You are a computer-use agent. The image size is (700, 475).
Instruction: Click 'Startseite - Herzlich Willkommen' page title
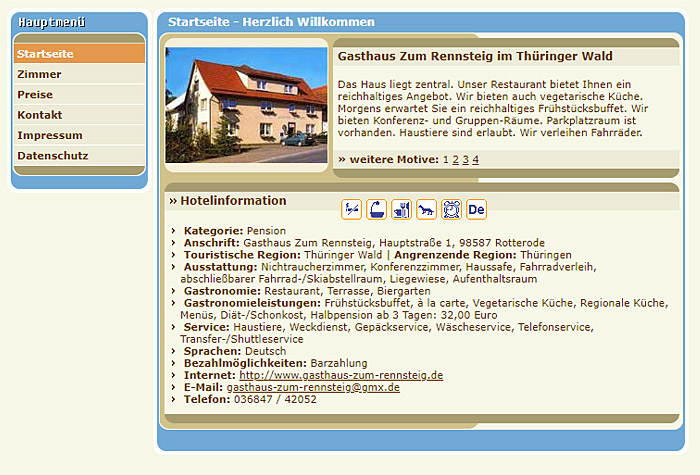click(271, 22)
